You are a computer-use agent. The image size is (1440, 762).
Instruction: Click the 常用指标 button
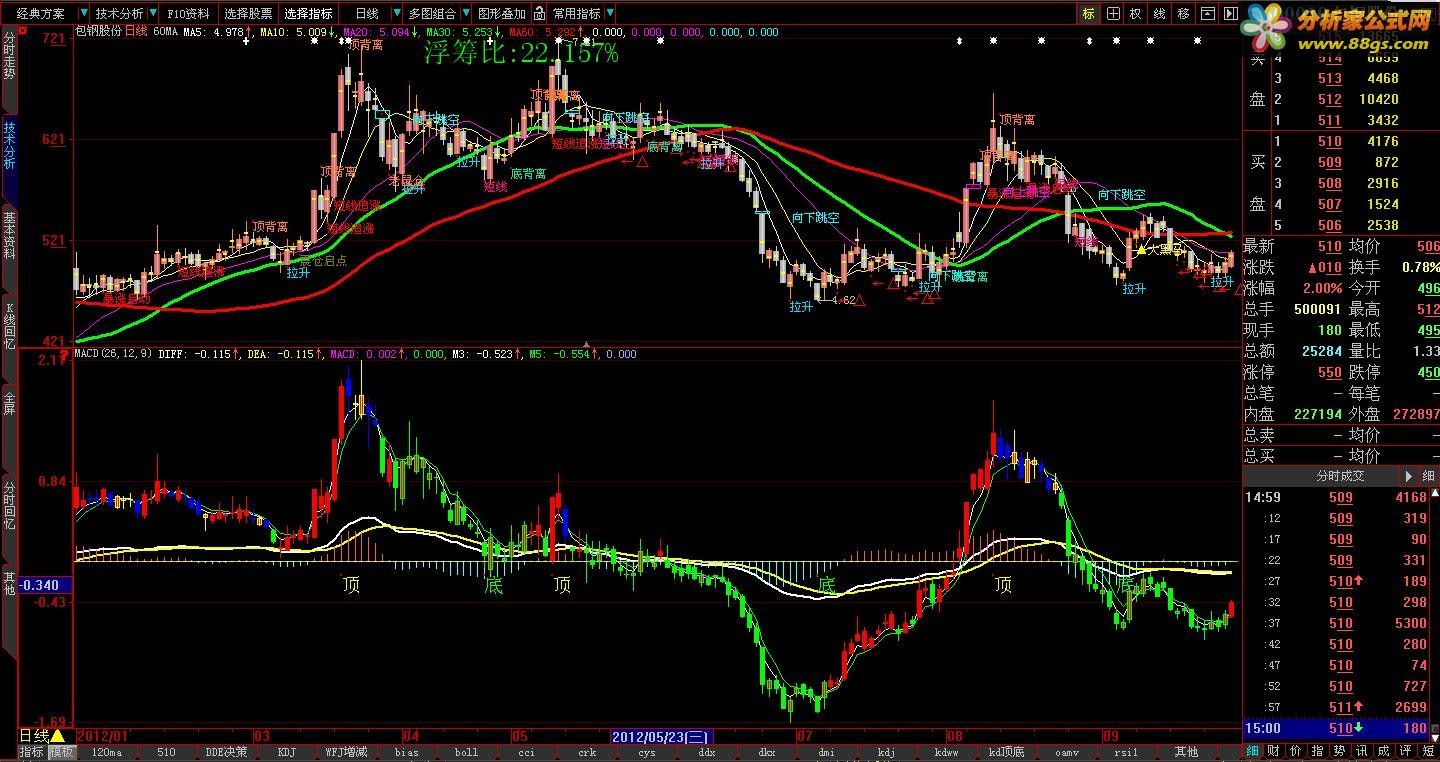click(x=577, y=14)
